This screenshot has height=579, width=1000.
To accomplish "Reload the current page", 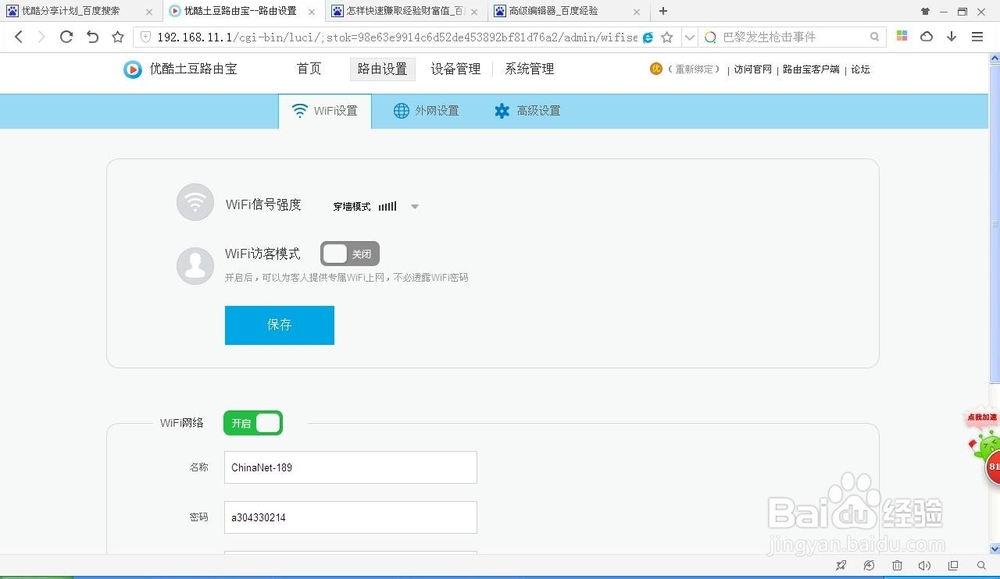I will coord(66,37).
